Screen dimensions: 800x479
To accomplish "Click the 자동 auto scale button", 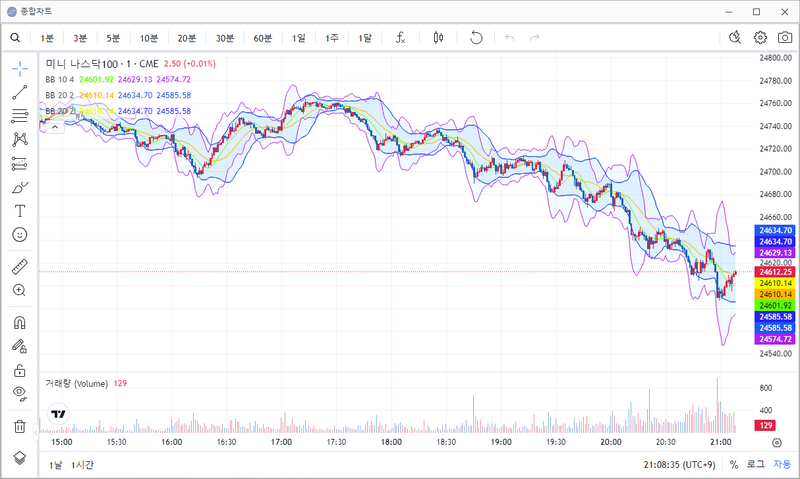I will click(781, 465).
